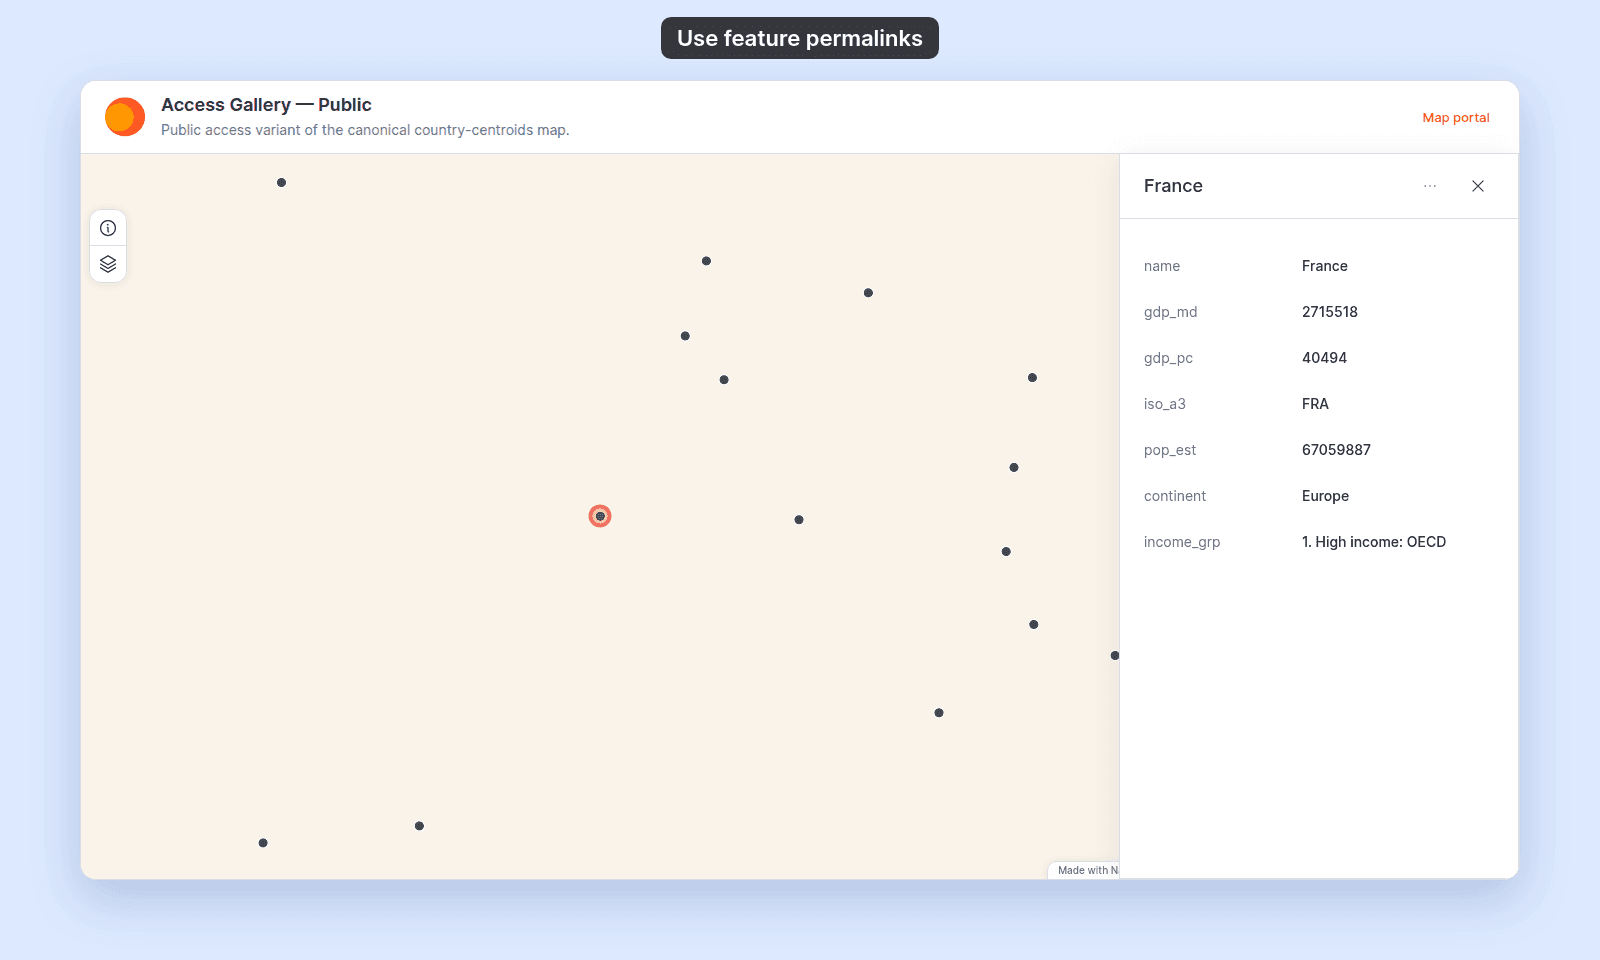Open the Map portal link
This screenshot has width=1600, height=960.
coord(1456,118)
